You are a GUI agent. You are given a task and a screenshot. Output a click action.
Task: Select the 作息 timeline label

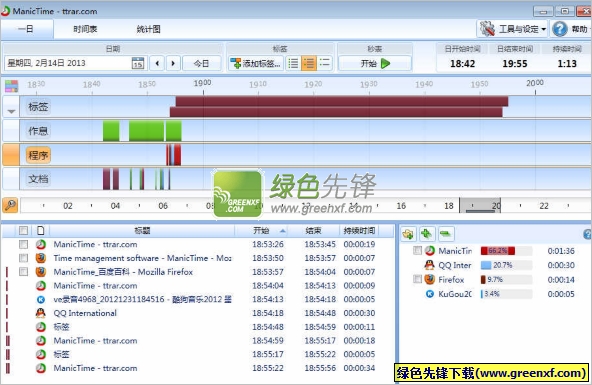click(39, 131)
